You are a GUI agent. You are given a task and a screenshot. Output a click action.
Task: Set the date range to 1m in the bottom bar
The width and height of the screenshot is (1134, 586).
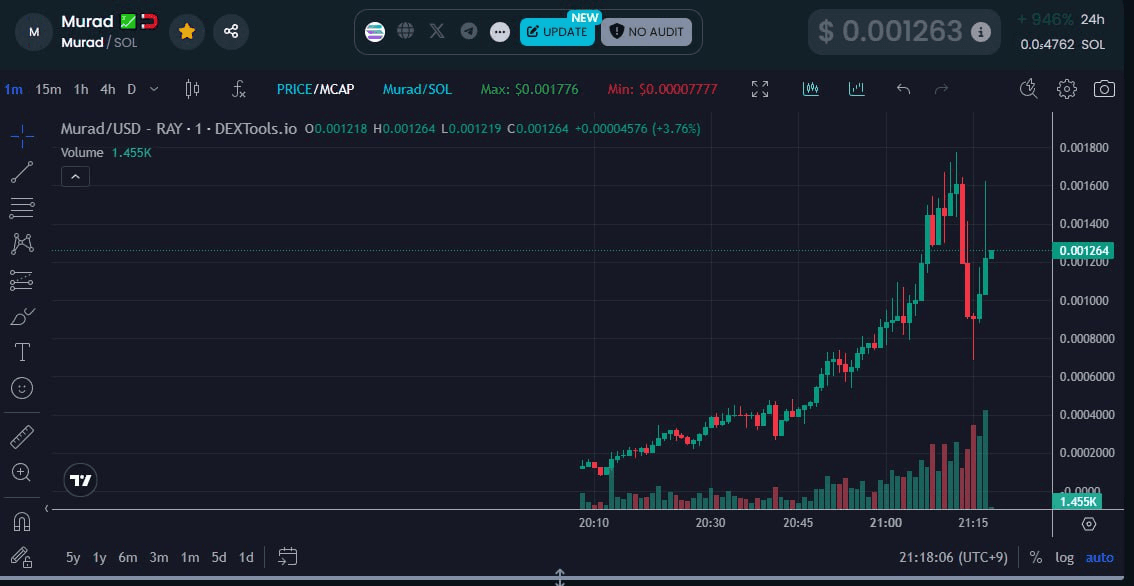pos(189,557)
